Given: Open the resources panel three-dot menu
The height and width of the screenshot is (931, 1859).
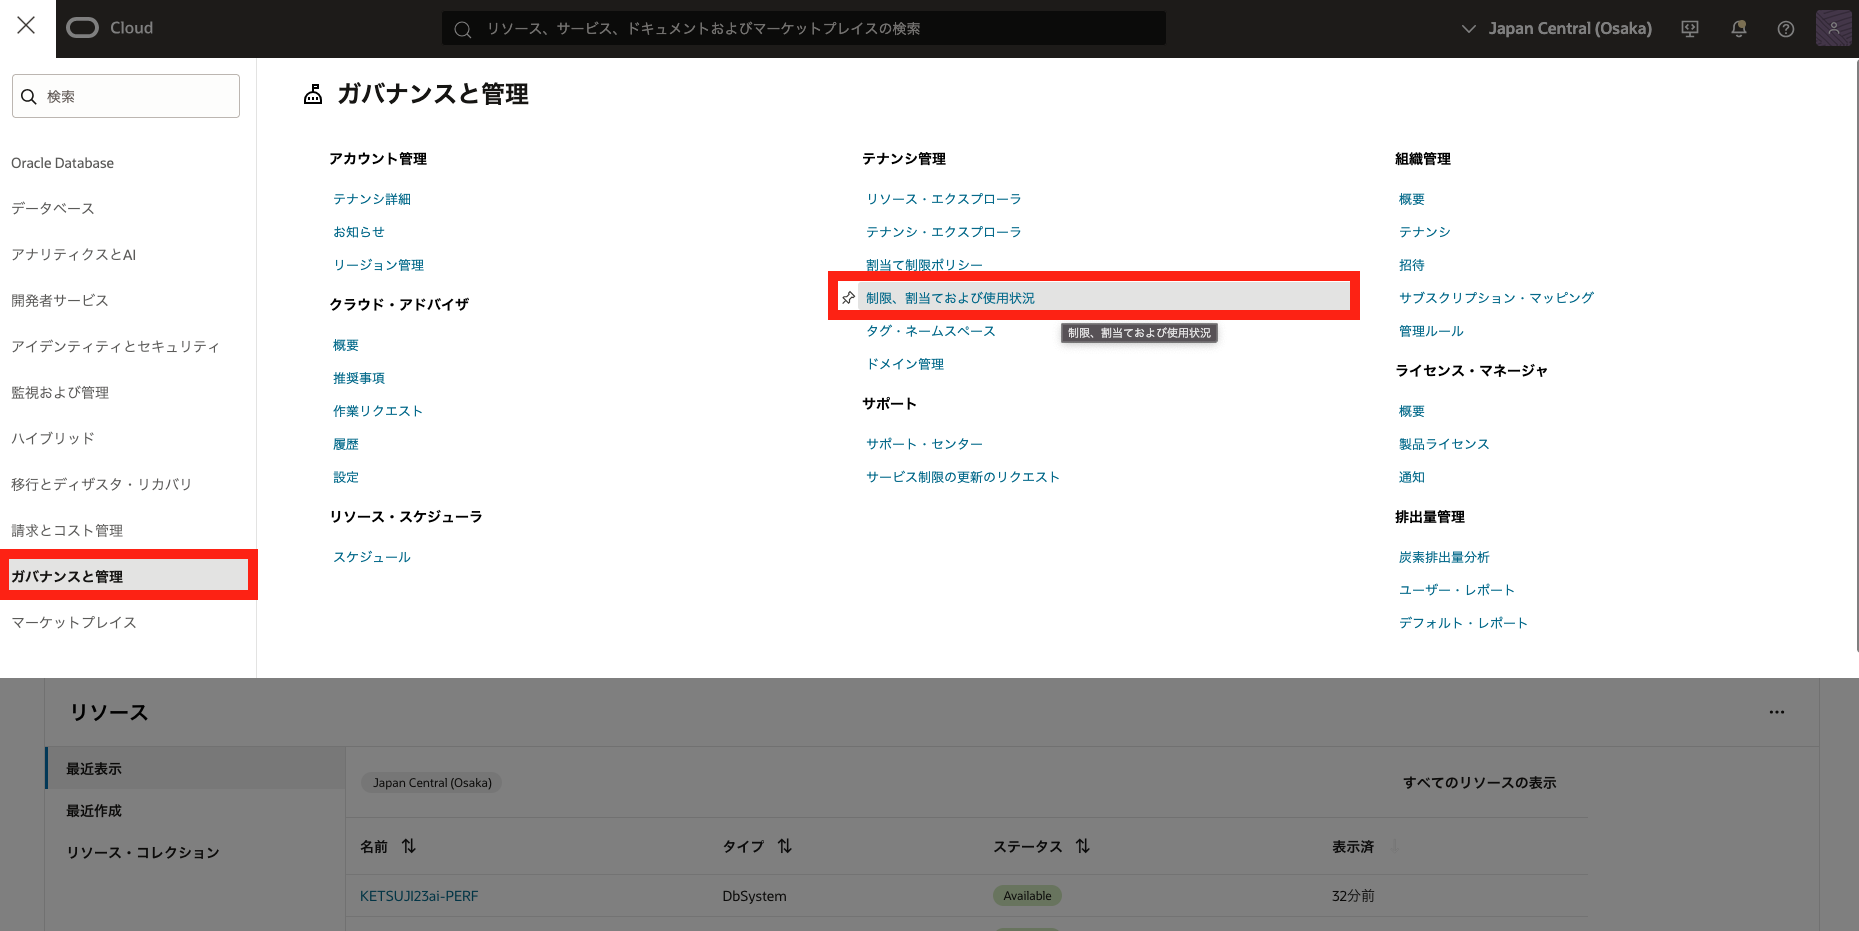Looking at the screenshot, I should tap(1776, 712).
